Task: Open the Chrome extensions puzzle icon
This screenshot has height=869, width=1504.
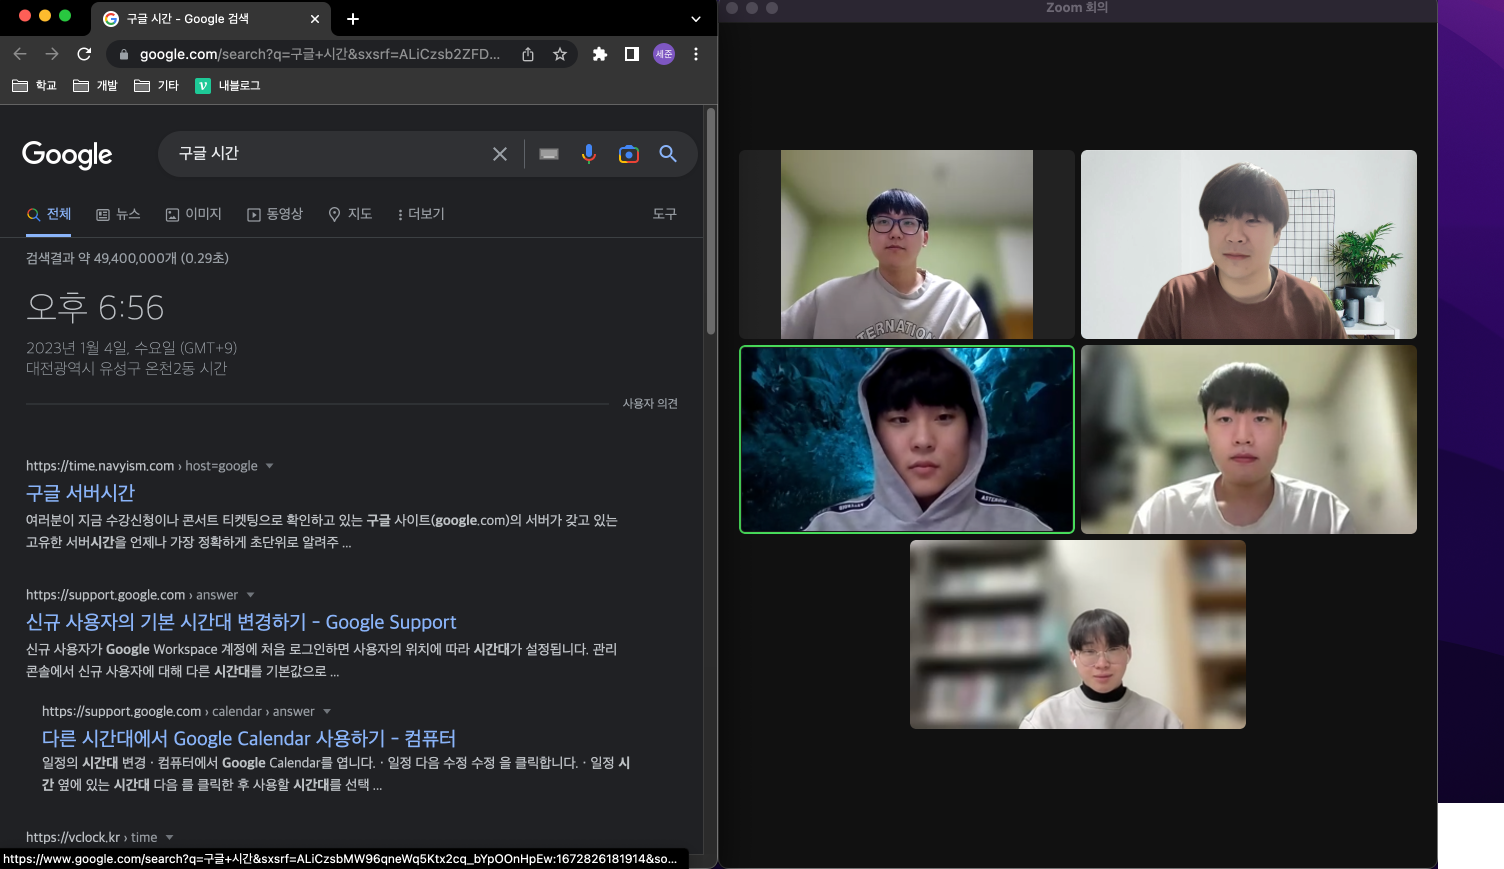Action: pyautogui.click(x=600, y=54)
